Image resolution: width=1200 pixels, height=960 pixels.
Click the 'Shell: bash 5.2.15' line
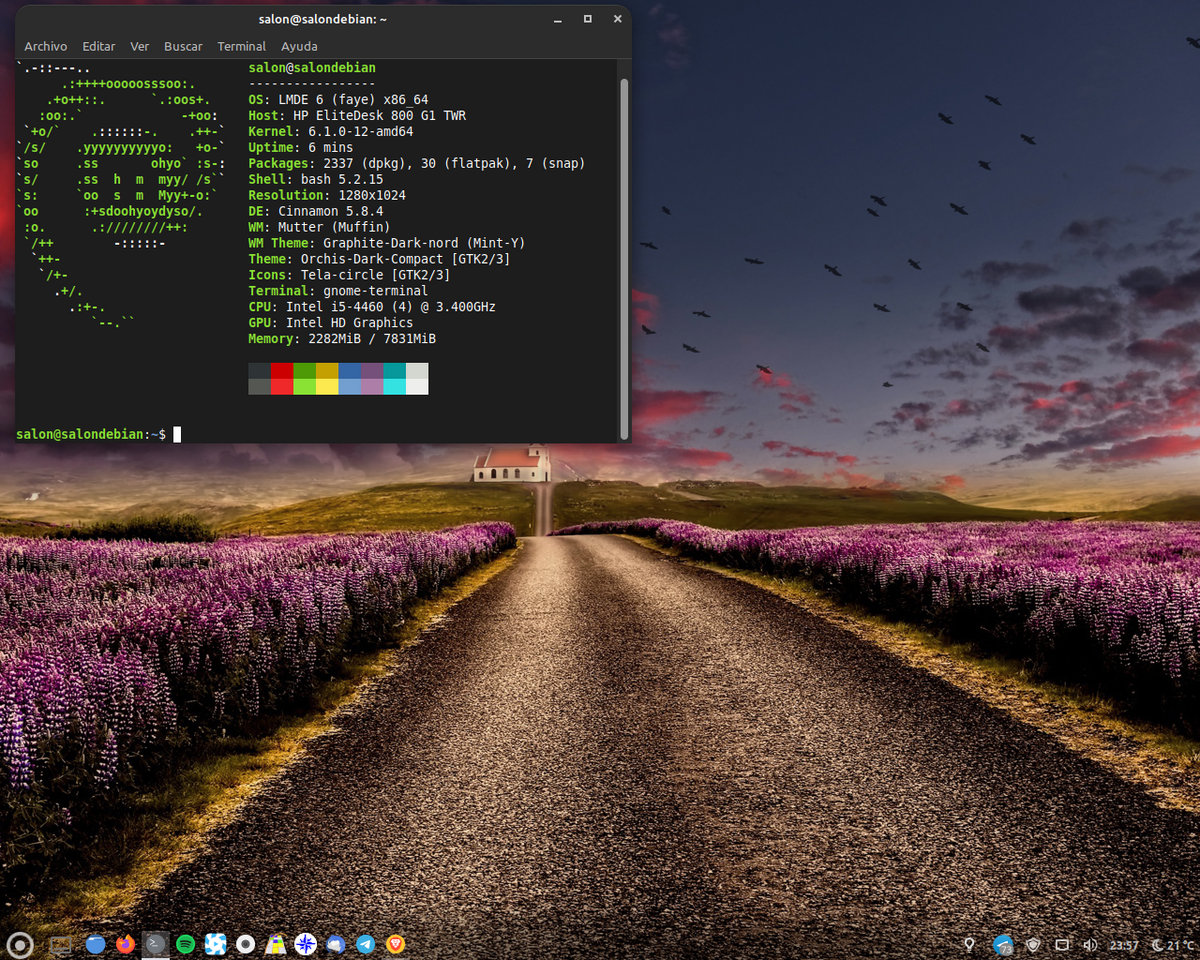click(x=316, y=179)
